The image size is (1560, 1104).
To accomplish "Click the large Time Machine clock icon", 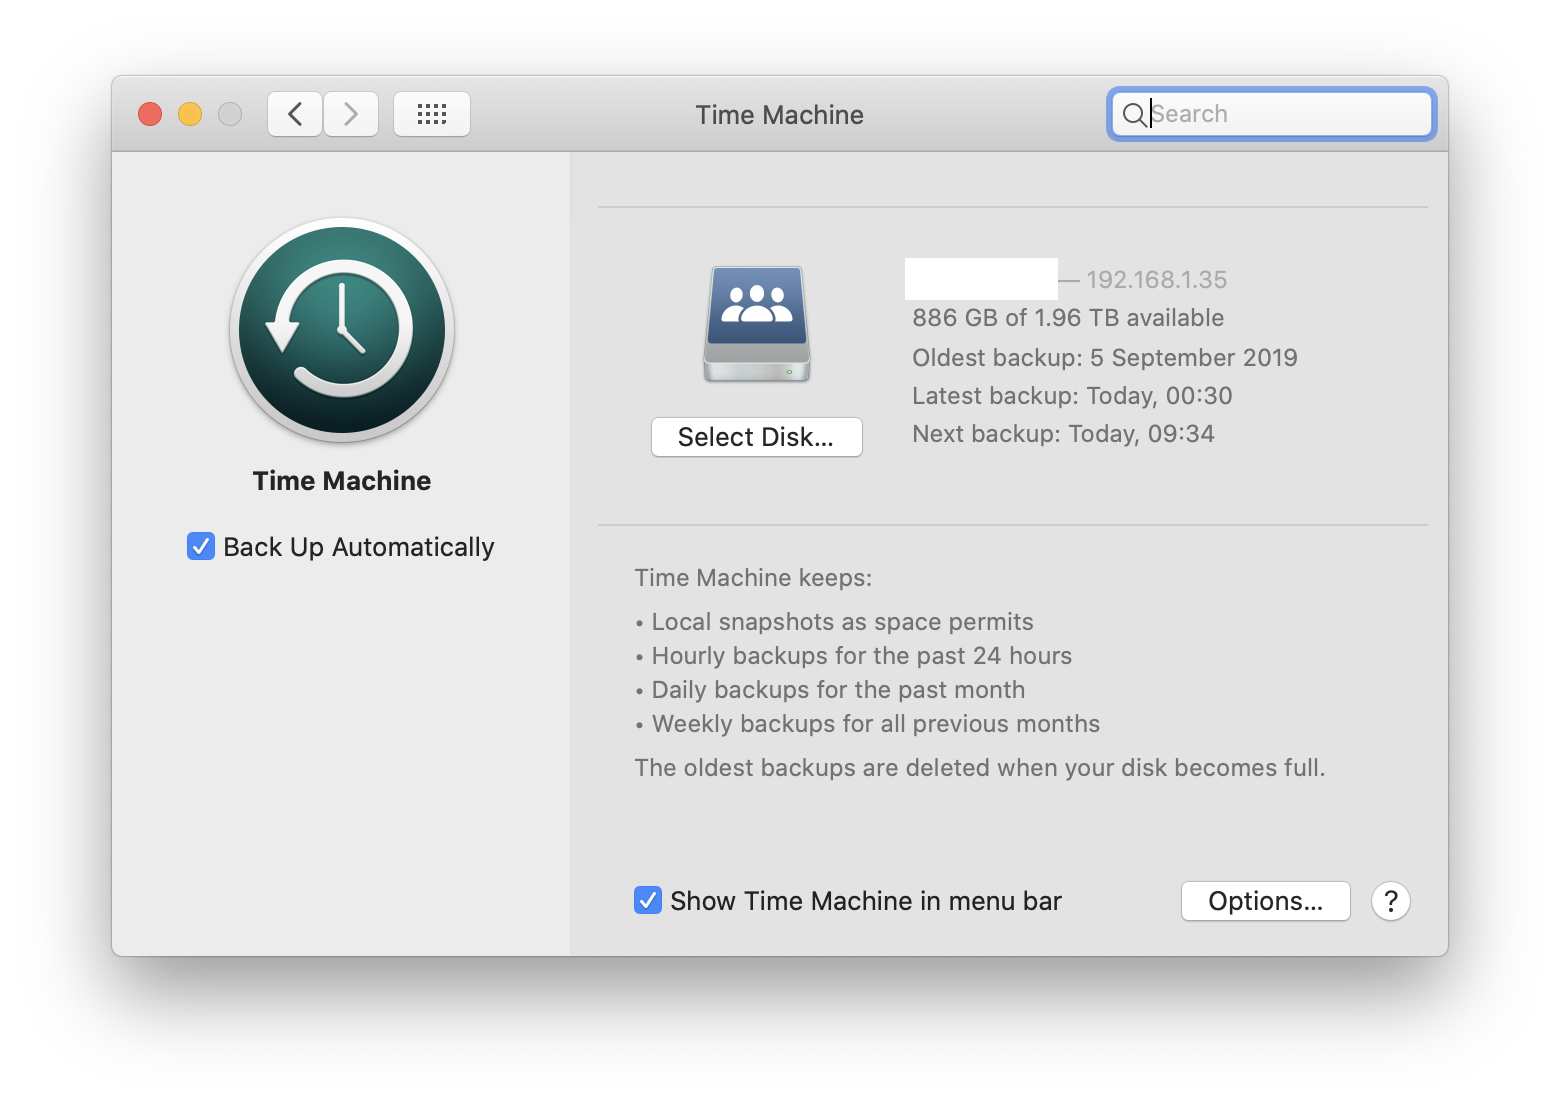I will tap(342, 330).
